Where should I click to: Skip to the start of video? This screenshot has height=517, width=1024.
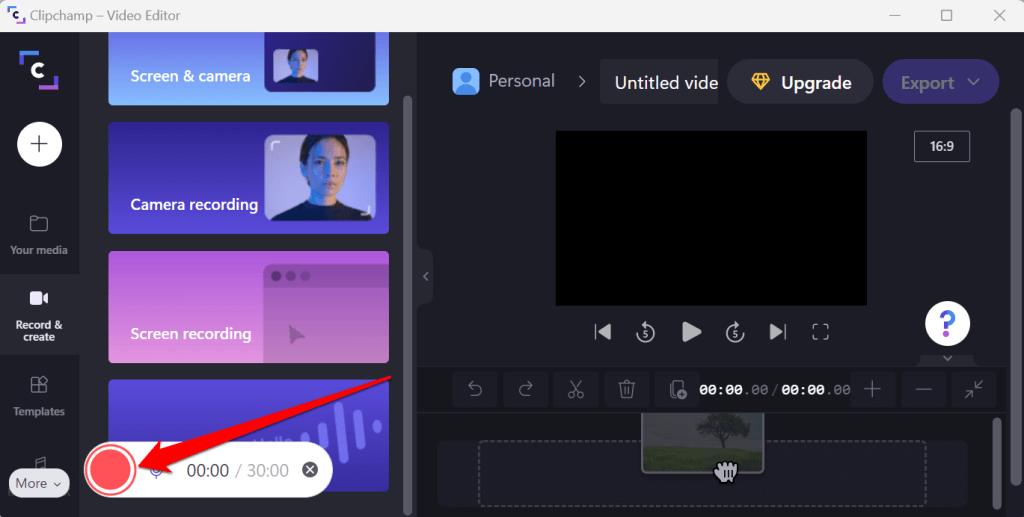(603, 332)
